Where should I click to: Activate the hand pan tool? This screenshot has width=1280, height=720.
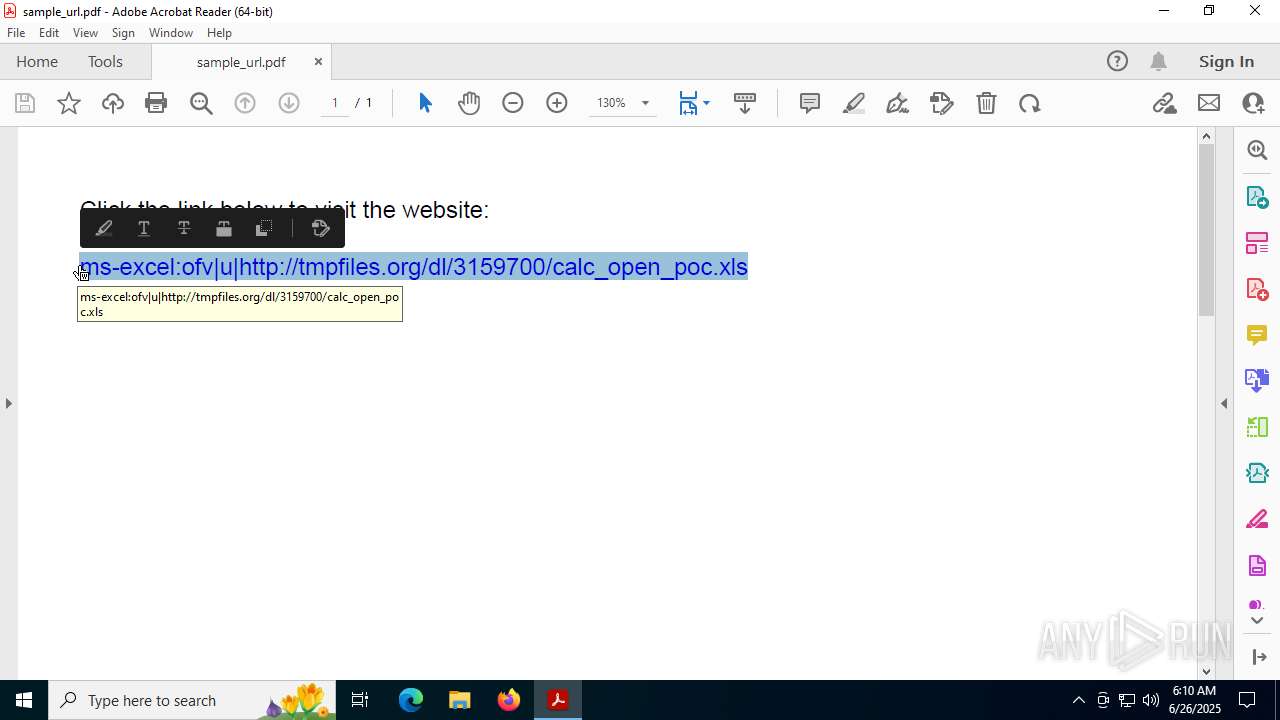pos(469,103)
